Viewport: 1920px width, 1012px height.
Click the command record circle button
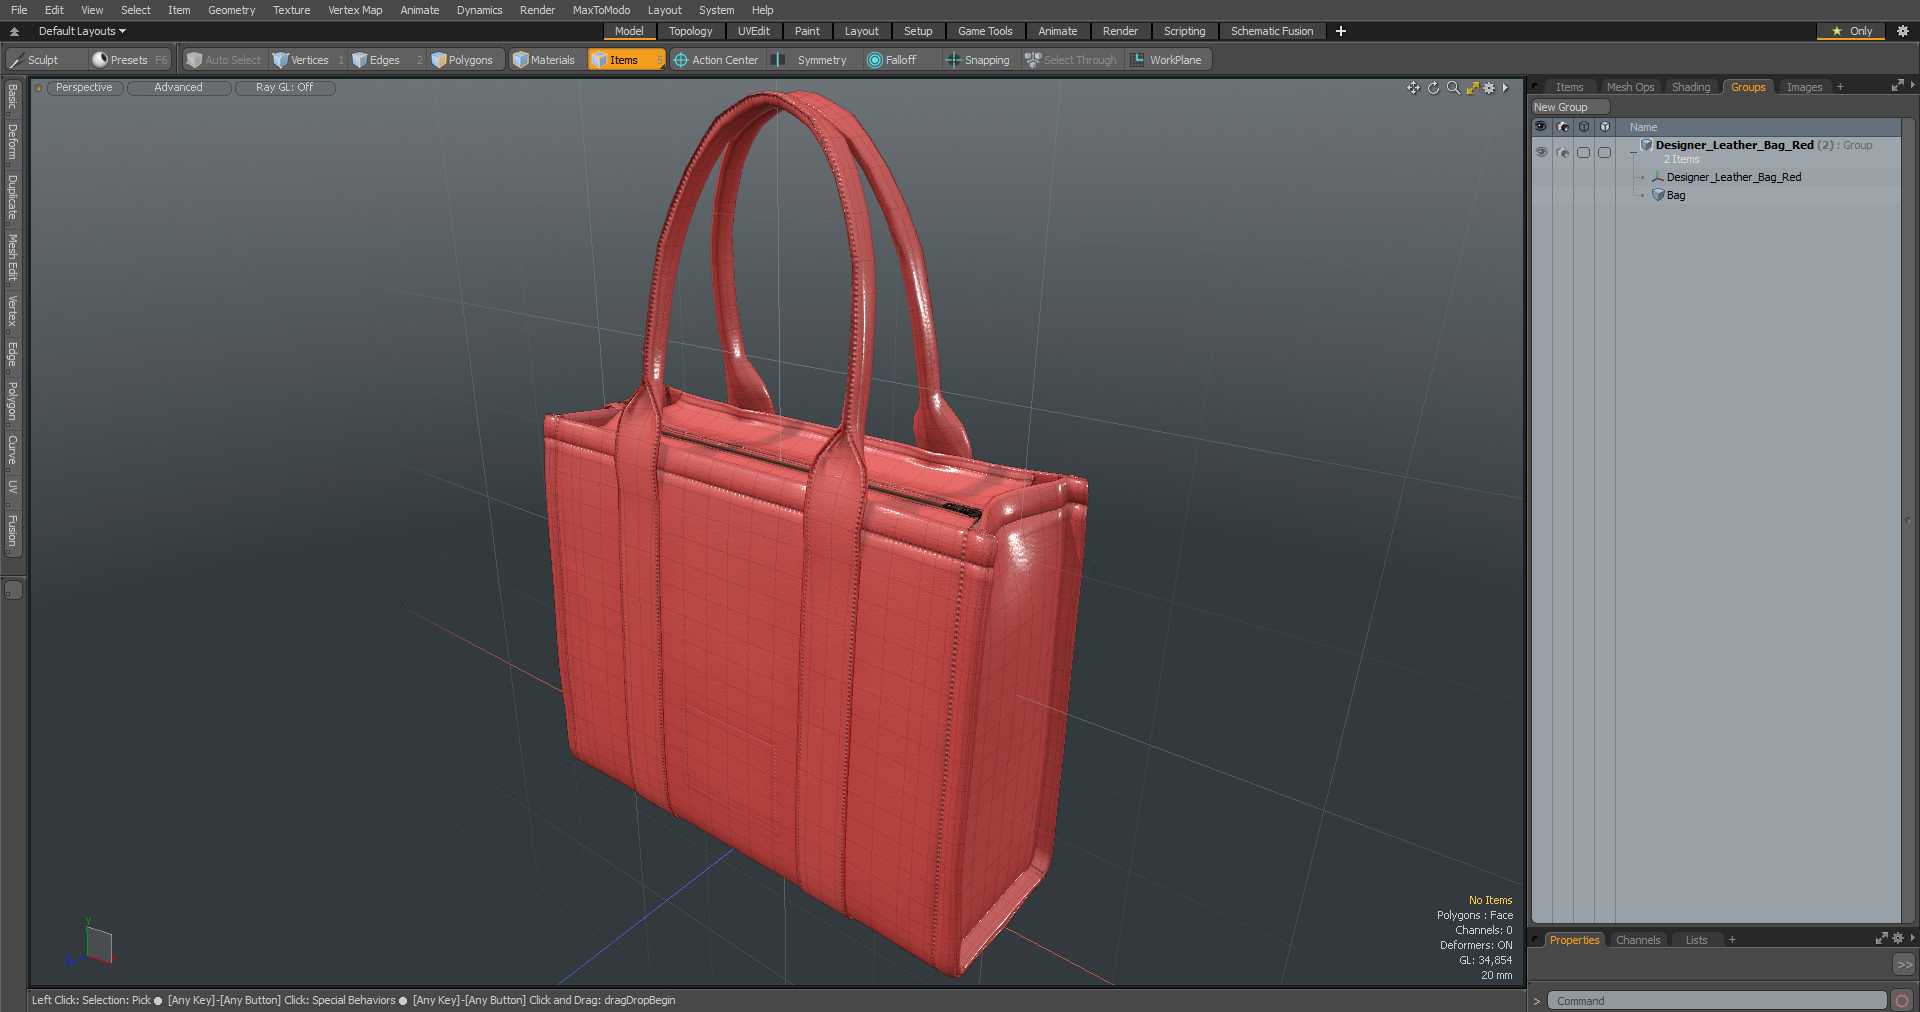point(1902,1001)
